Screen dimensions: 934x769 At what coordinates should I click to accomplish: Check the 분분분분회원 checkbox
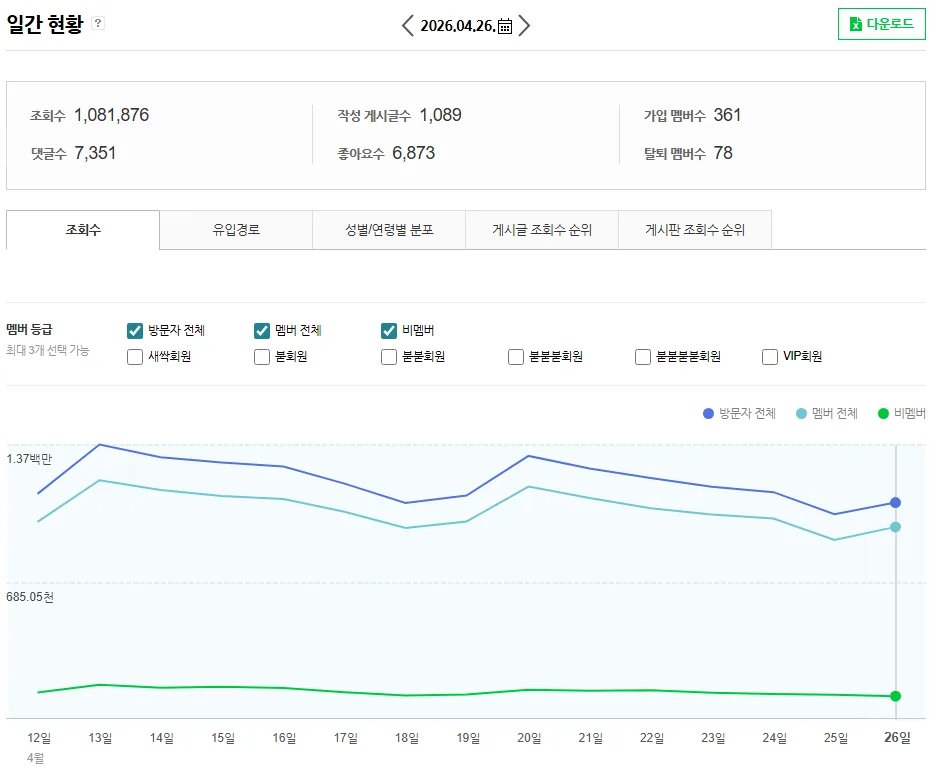pyautogui.click(x=642, y=357)
